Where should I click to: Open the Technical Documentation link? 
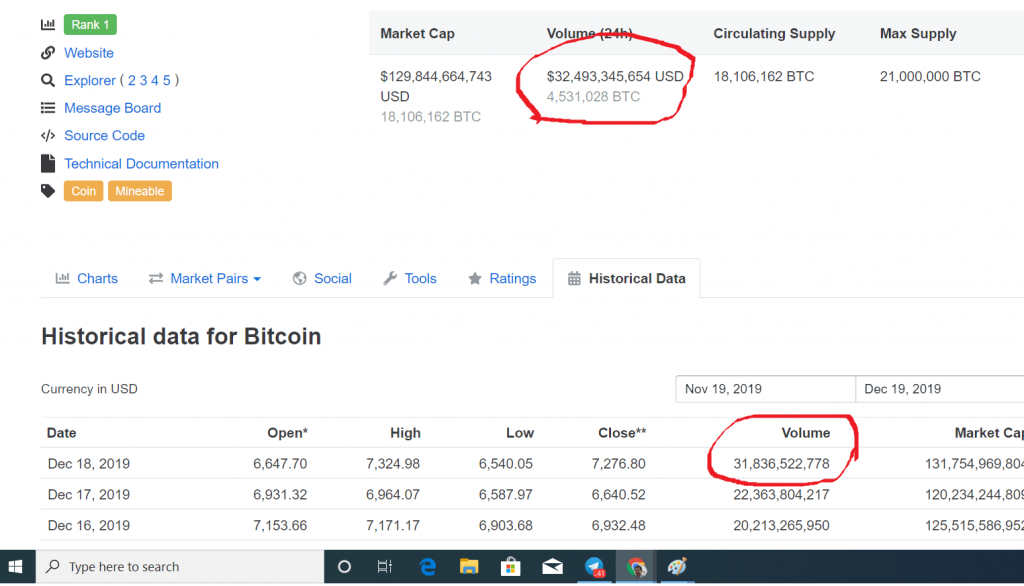coord(141,164)
